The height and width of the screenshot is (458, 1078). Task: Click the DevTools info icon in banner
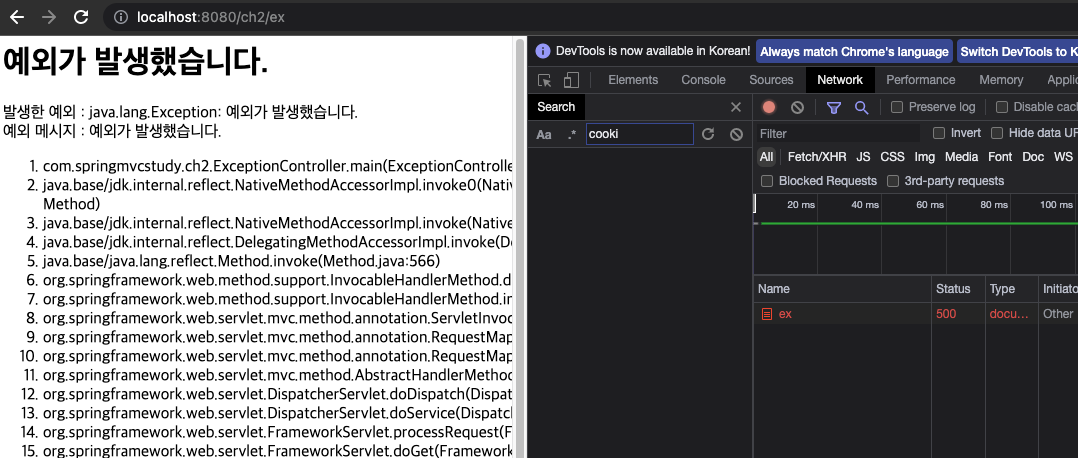coord(543,52)
